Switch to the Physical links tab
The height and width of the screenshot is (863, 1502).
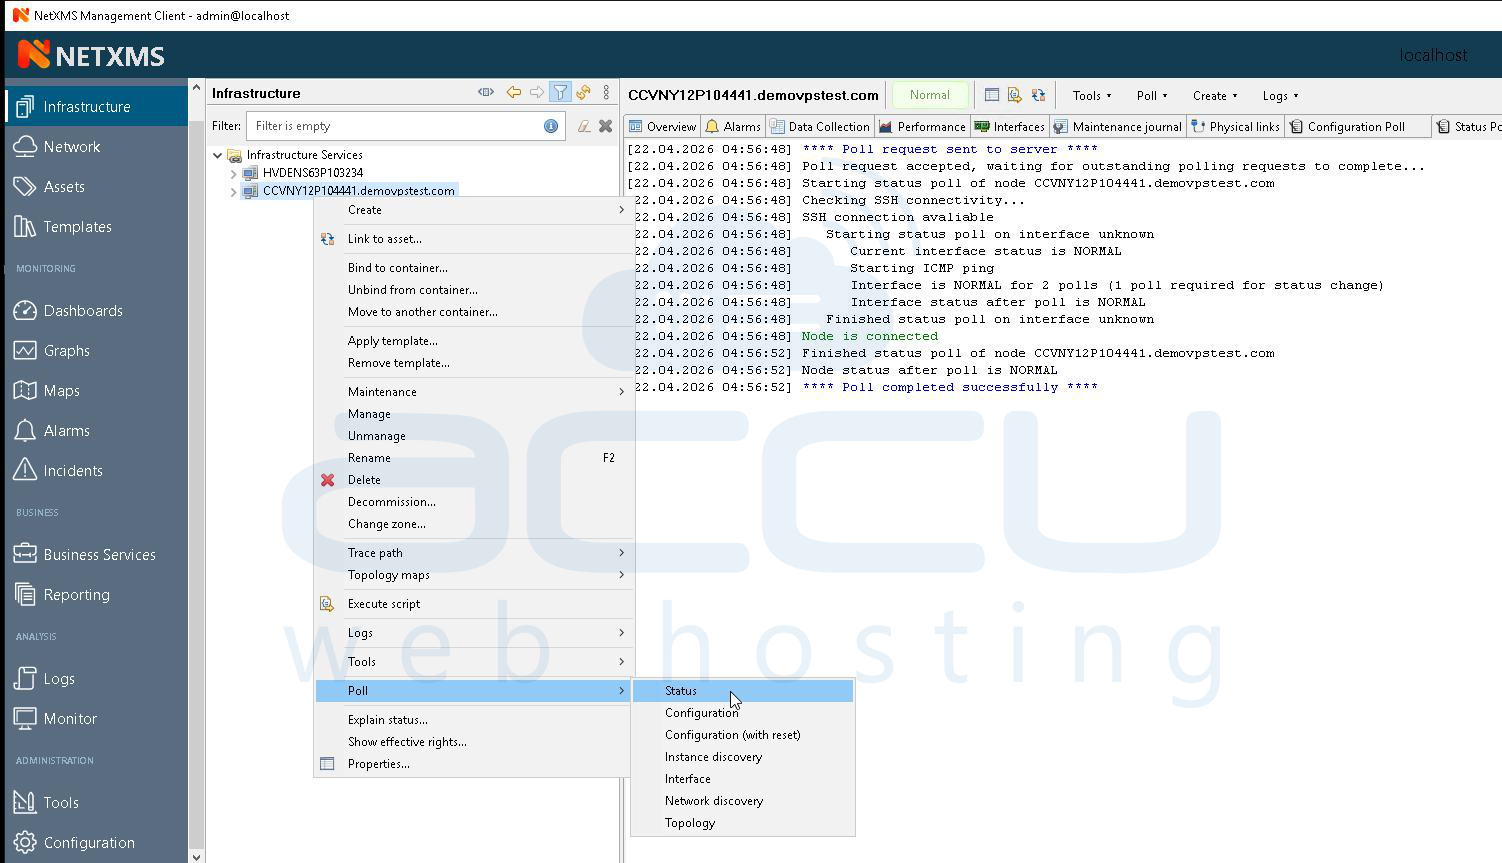click(x=1235, y=126)
